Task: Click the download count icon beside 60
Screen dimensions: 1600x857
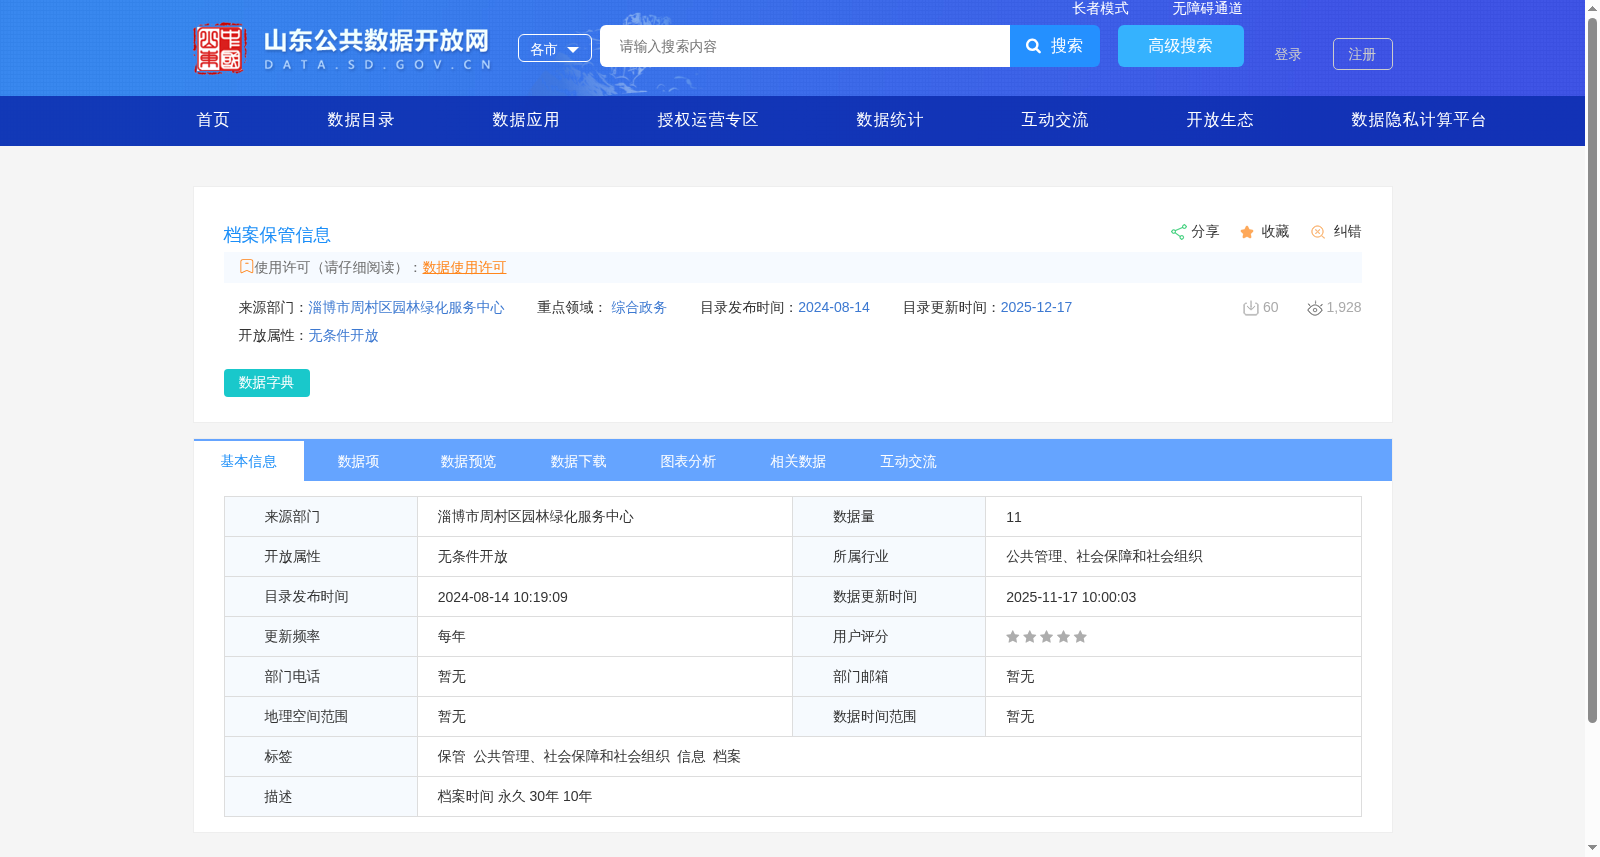Action: pos(1250,308)
